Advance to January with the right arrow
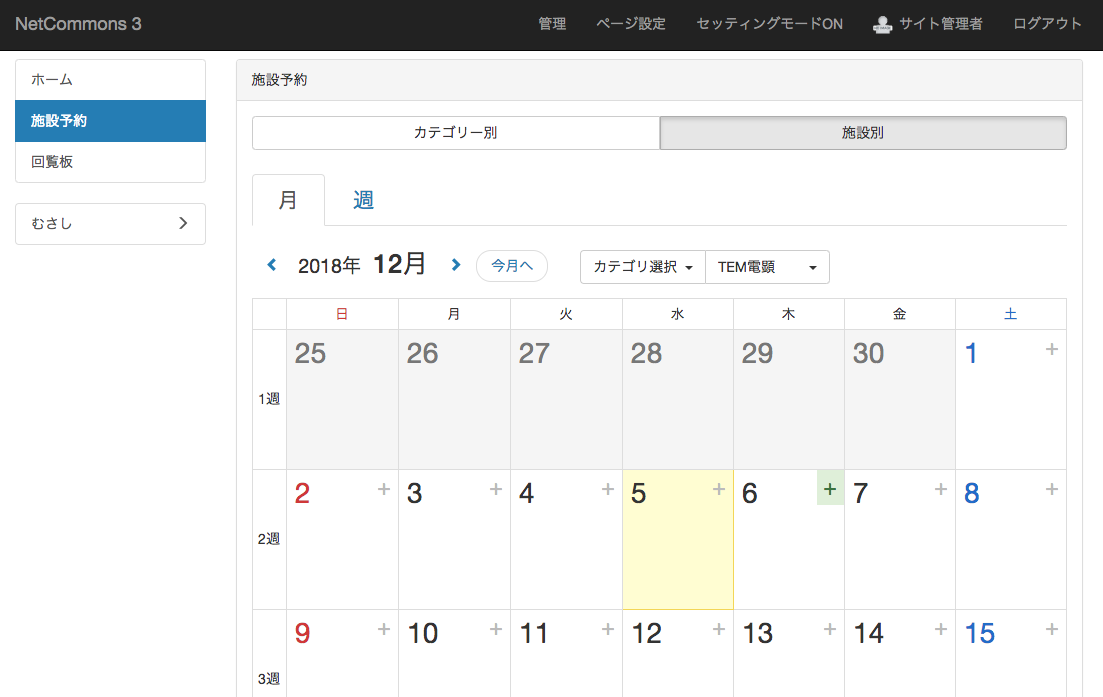1103x697 pixels. (x=456, y=265)
